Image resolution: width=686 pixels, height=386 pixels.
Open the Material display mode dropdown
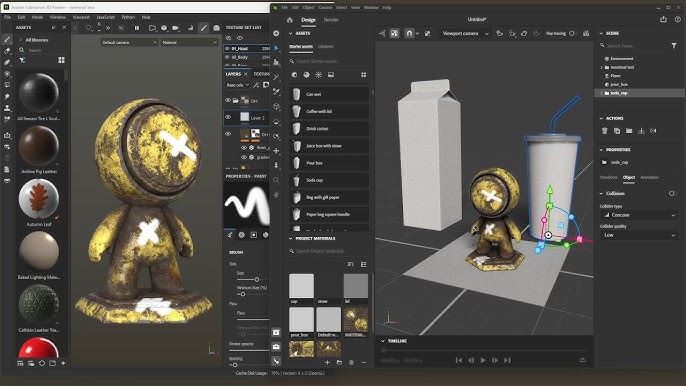click(x=189, y=42)
